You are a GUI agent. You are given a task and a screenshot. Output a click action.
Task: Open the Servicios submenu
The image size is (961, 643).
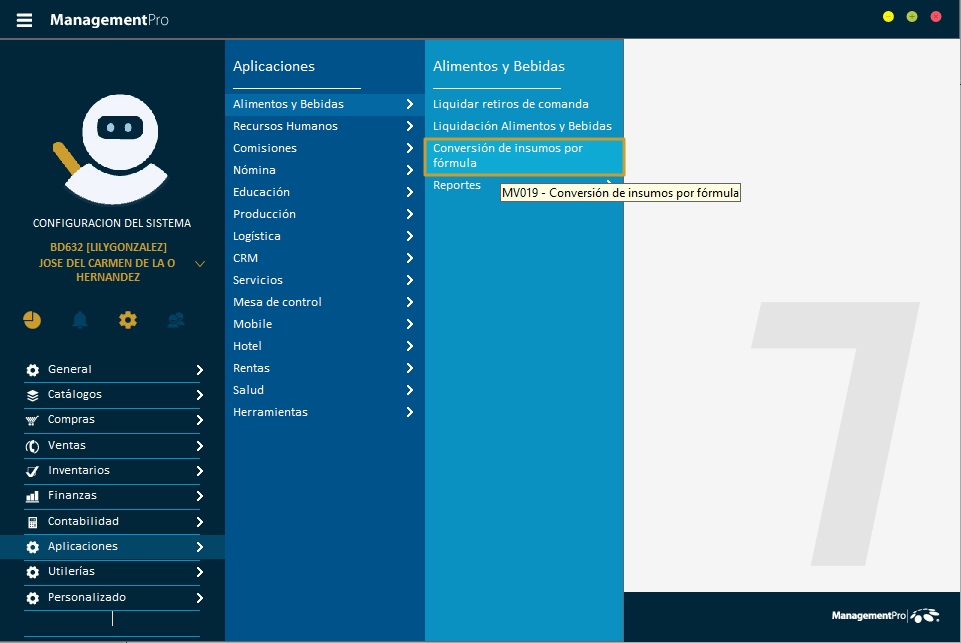point(325,280)
